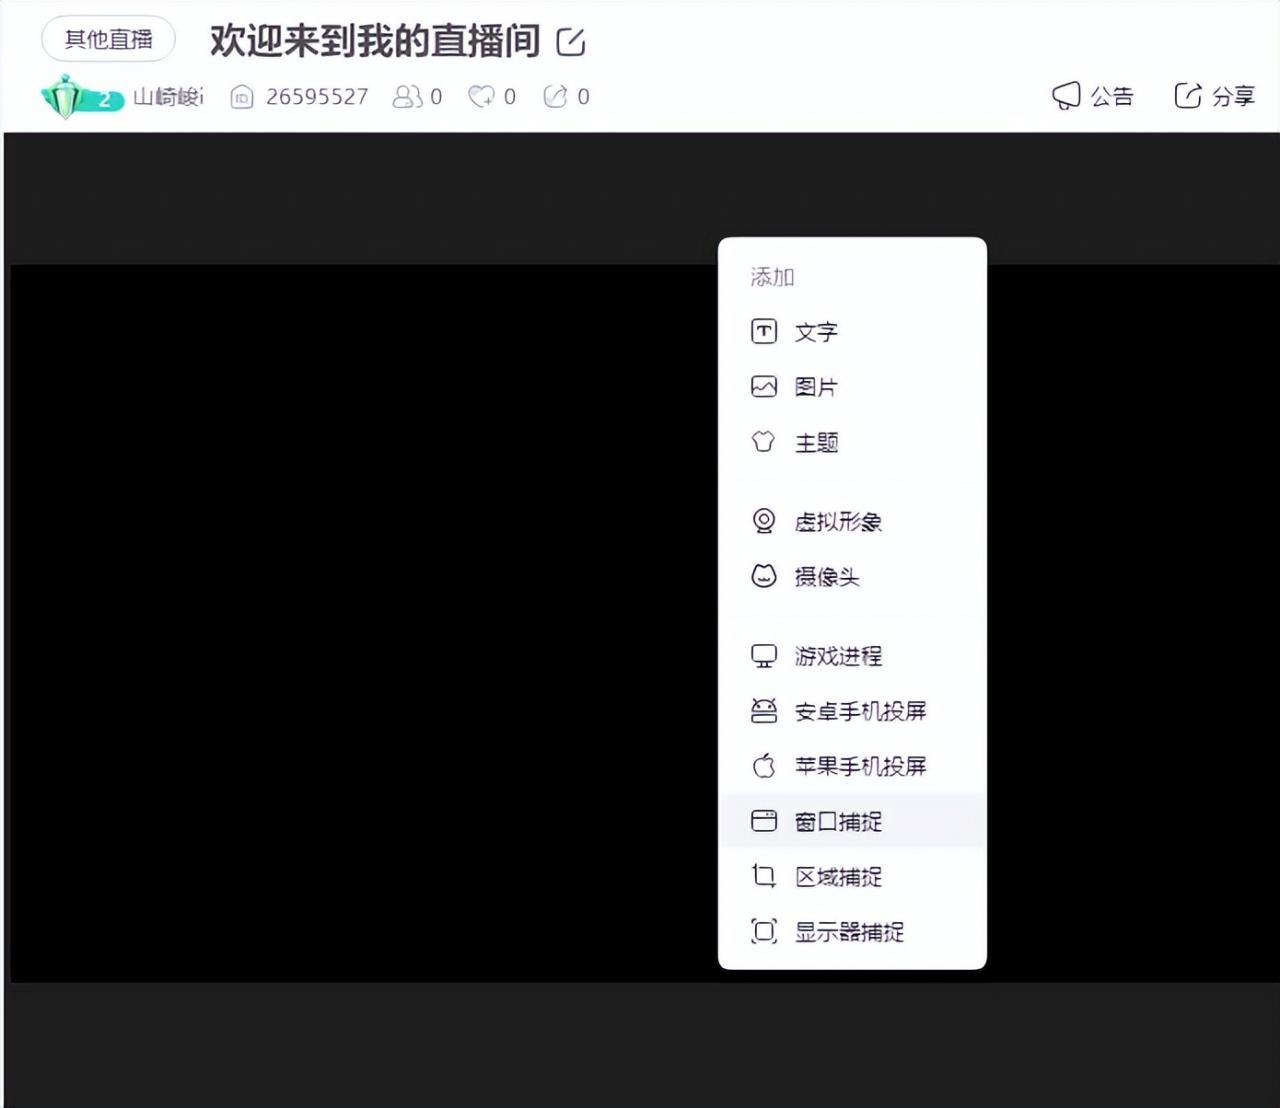Click the 显示器捕捉 display capture icon
The image size is (1280, 1108).
(764, 931)
